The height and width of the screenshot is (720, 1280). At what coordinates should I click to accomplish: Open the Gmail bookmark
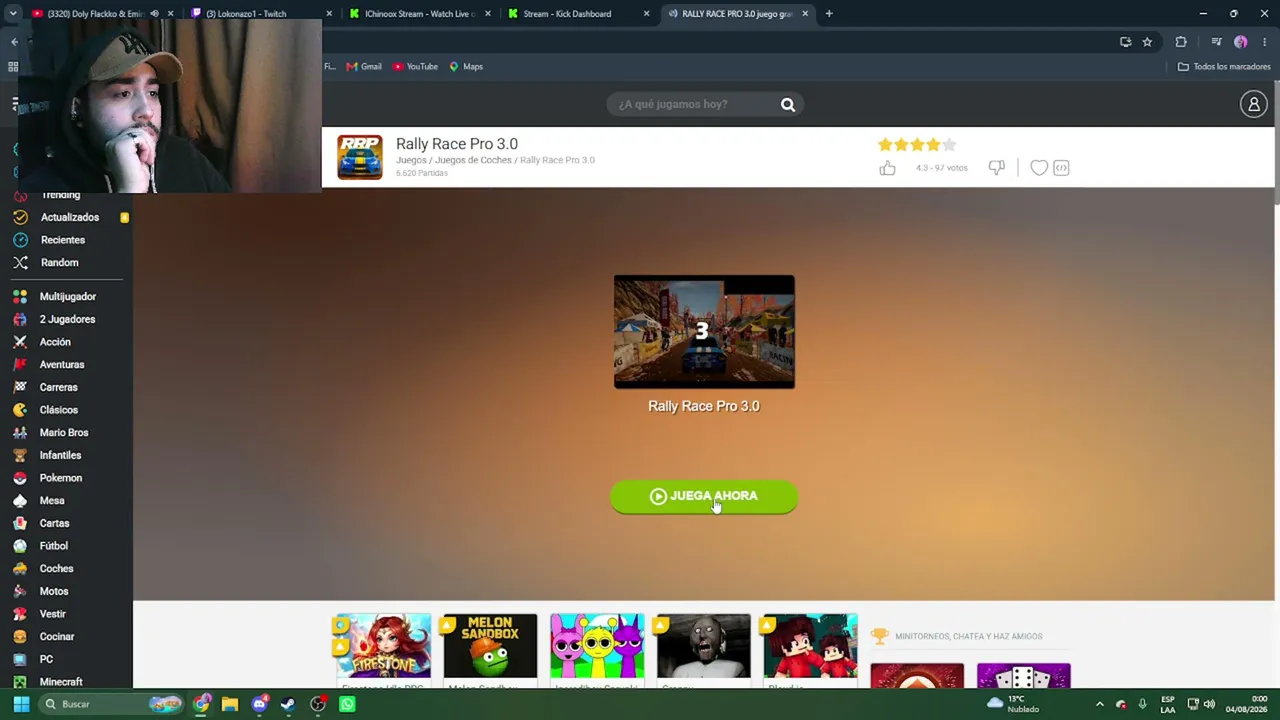[364, 67]
